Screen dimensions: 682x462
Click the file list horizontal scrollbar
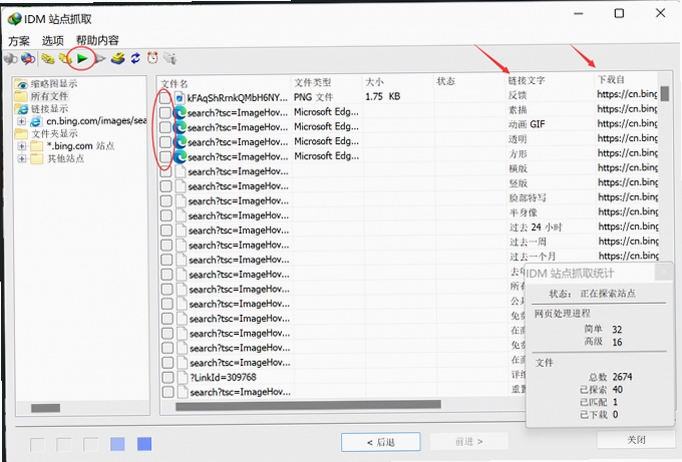[308, 405]
